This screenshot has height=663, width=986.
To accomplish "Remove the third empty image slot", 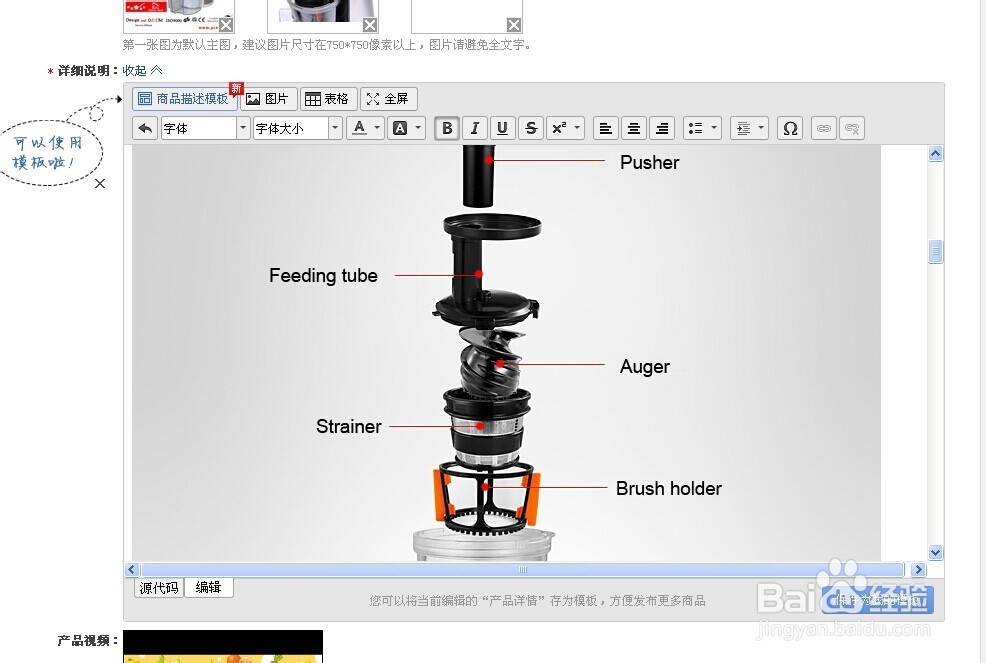I will tap(514, 25).
